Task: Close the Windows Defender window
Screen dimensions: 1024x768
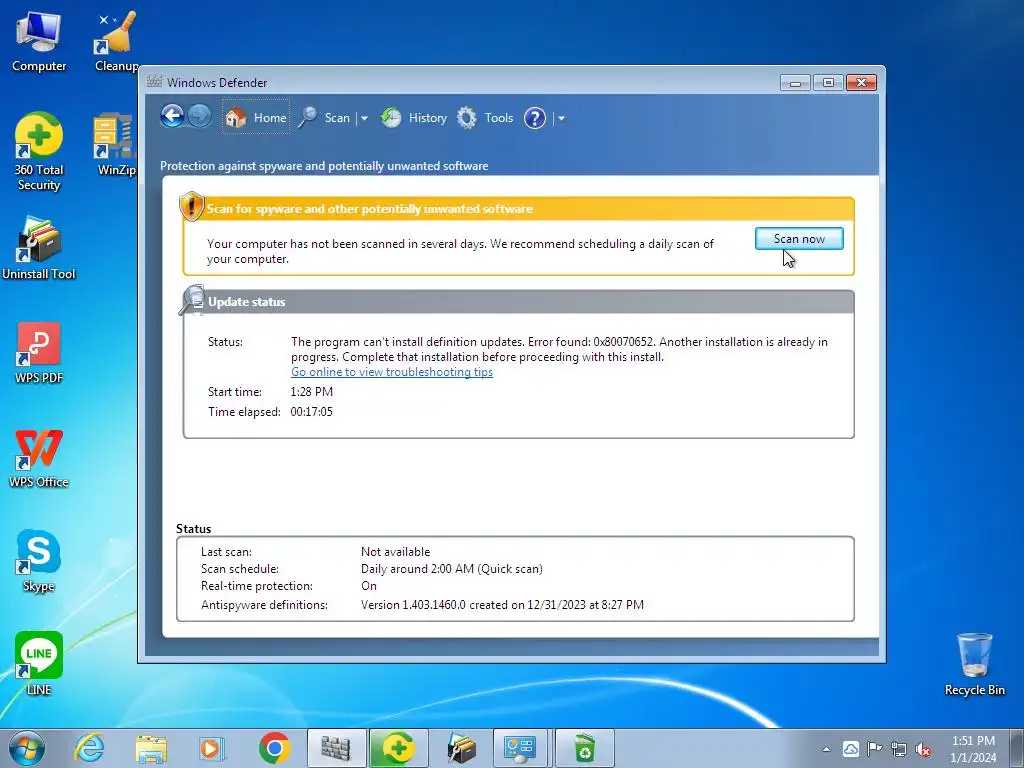Action: [861, 83]
